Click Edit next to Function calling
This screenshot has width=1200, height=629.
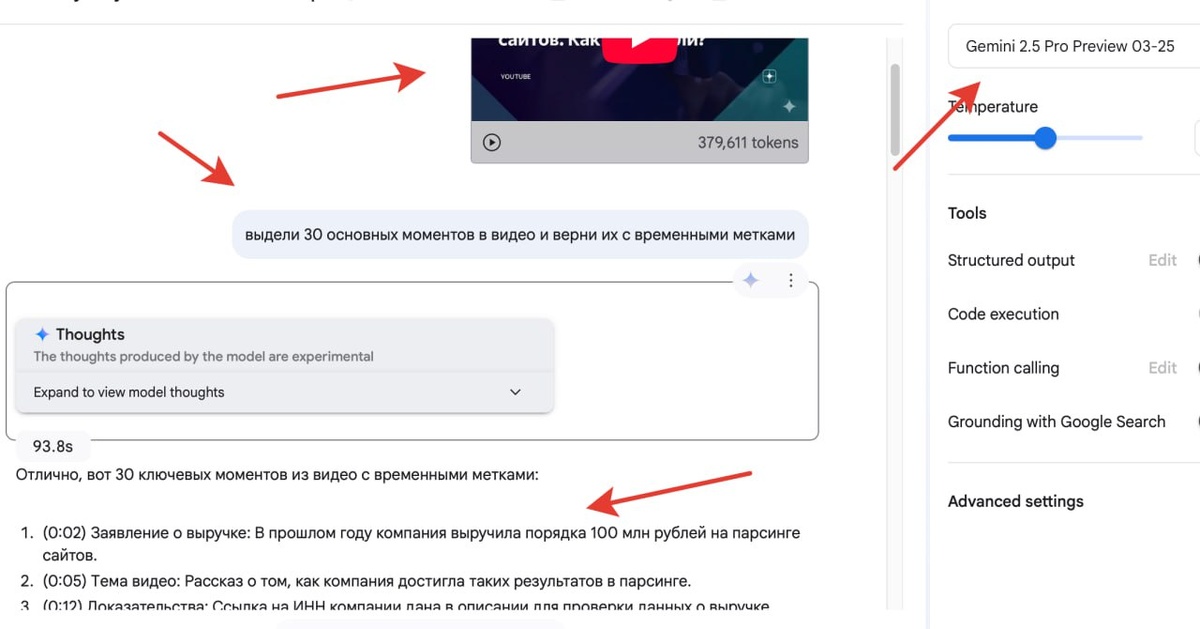click(1162, 368)
